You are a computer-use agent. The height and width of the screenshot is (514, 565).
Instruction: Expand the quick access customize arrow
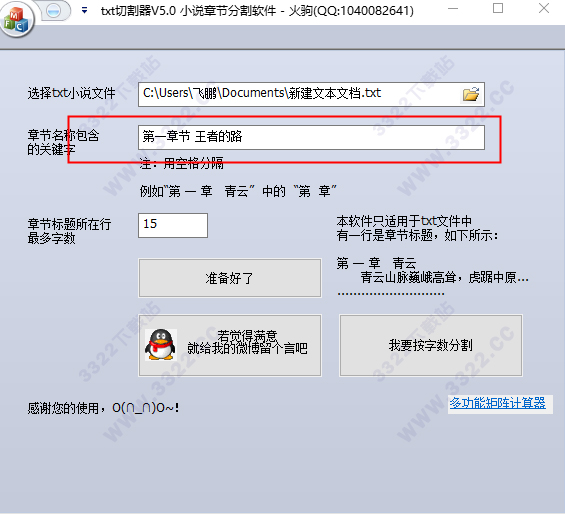click(x=84, y=11)
